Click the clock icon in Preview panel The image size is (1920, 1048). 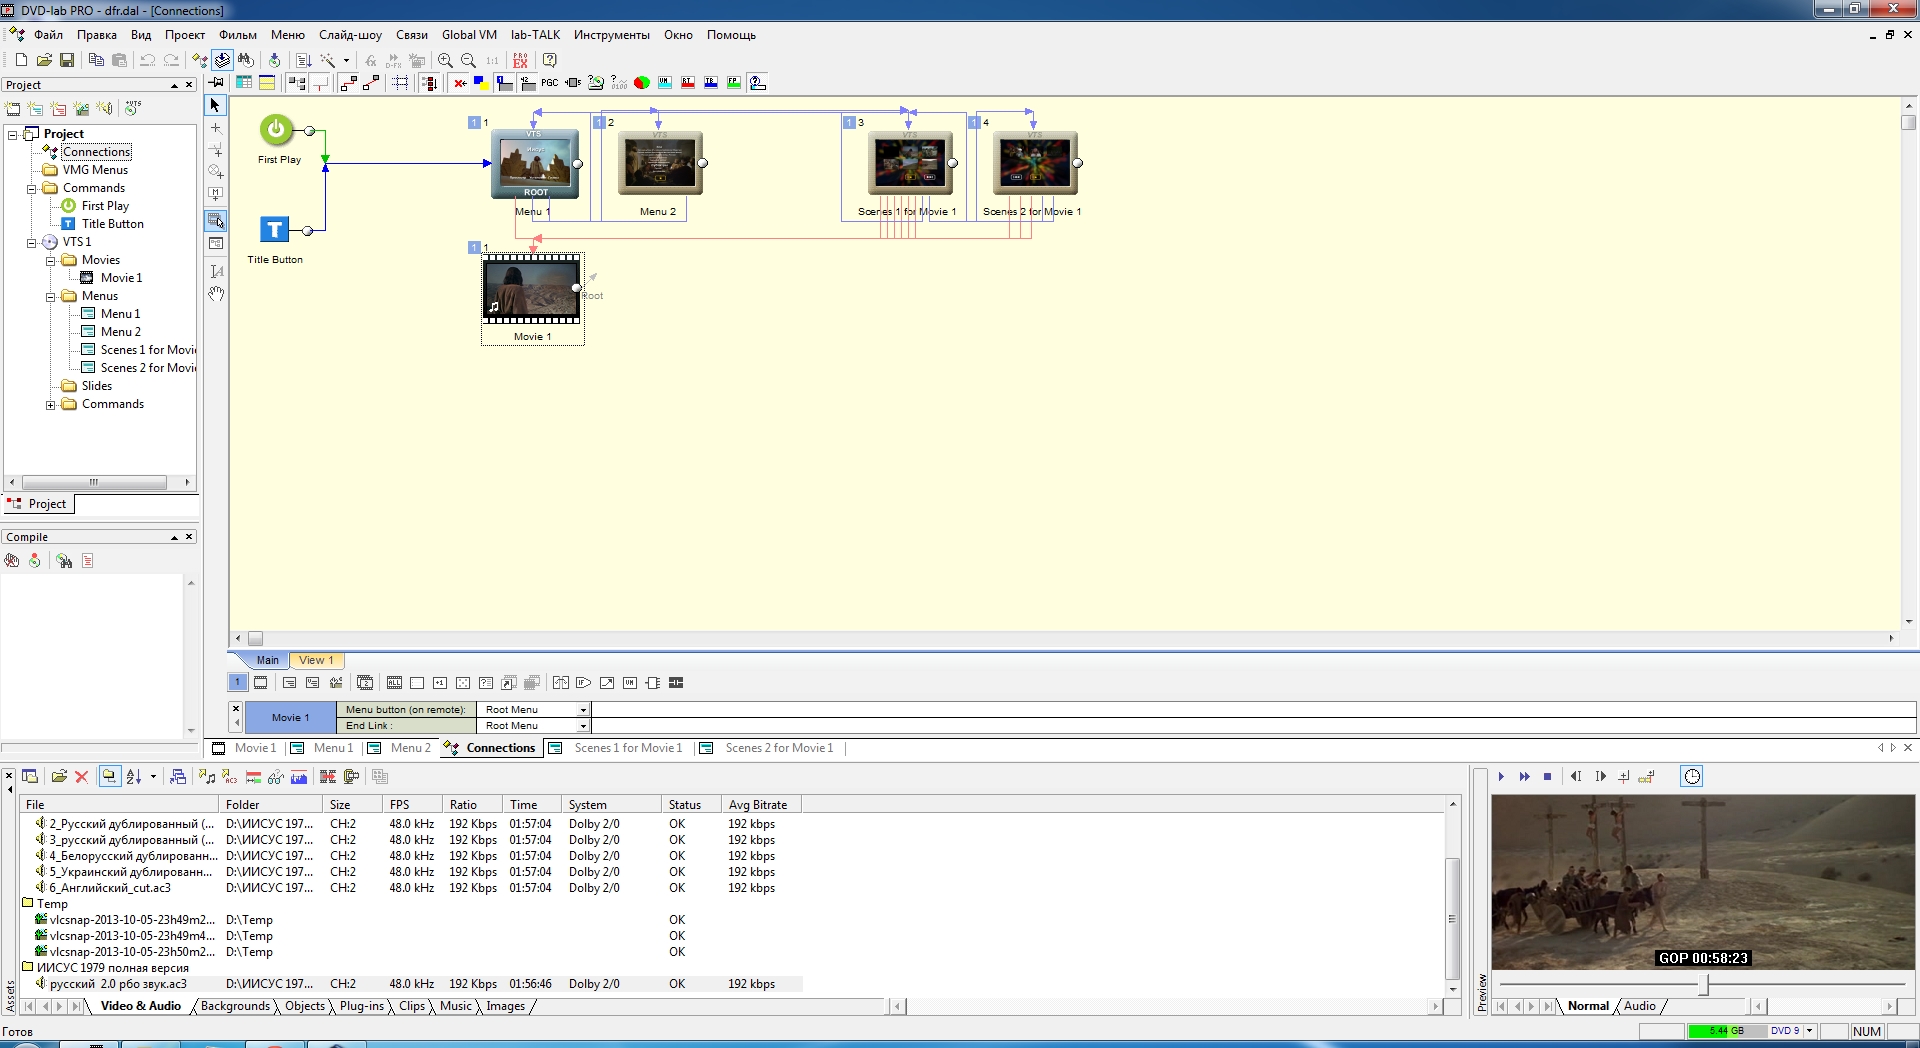(1692, 776)
